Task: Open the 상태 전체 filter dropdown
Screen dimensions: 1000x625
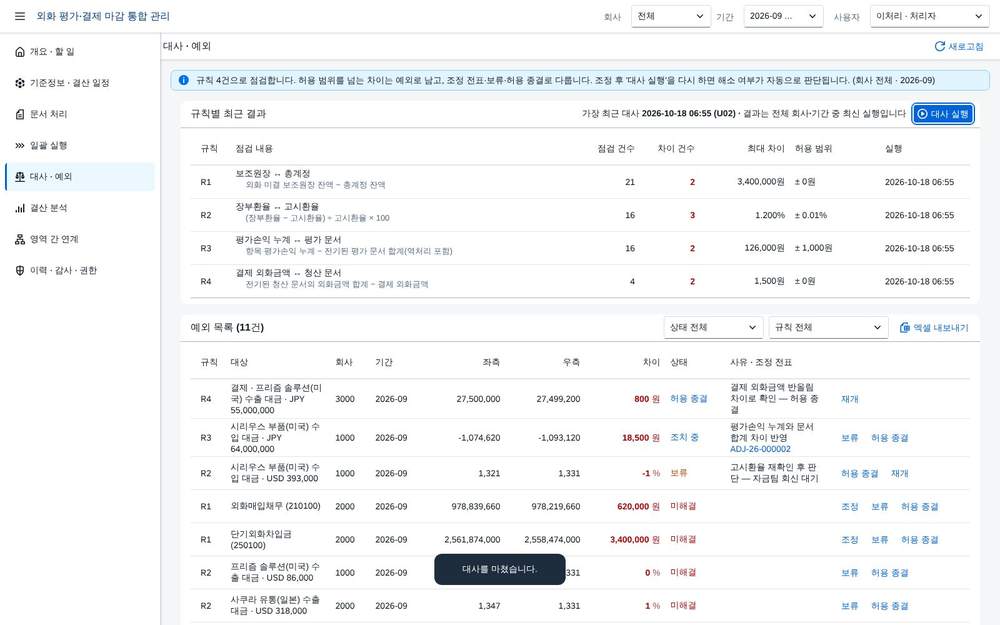Action: (x=713, y=328)
